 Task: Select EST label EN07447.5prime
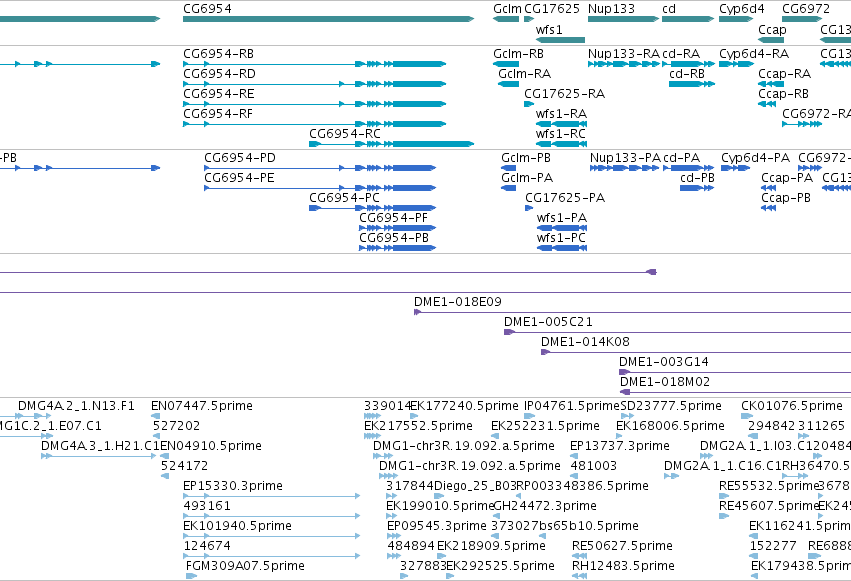[202, 406]
